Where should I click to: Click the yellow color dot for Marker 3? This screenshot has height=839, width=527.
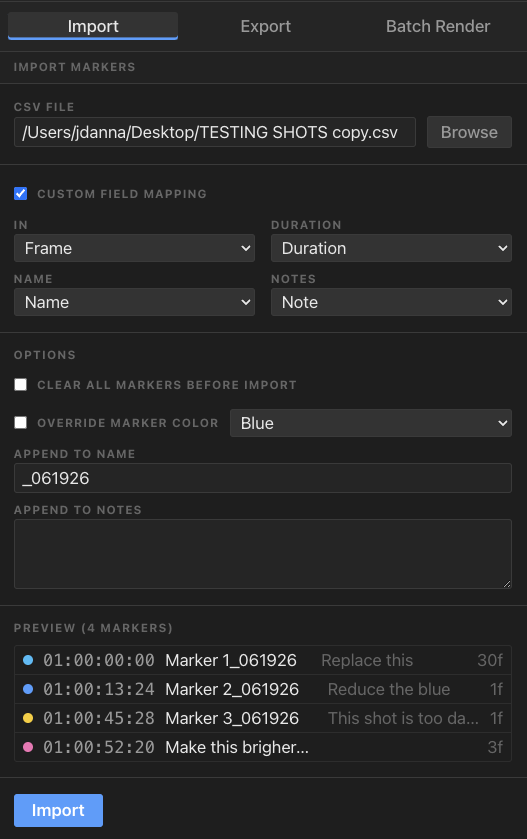28,718
